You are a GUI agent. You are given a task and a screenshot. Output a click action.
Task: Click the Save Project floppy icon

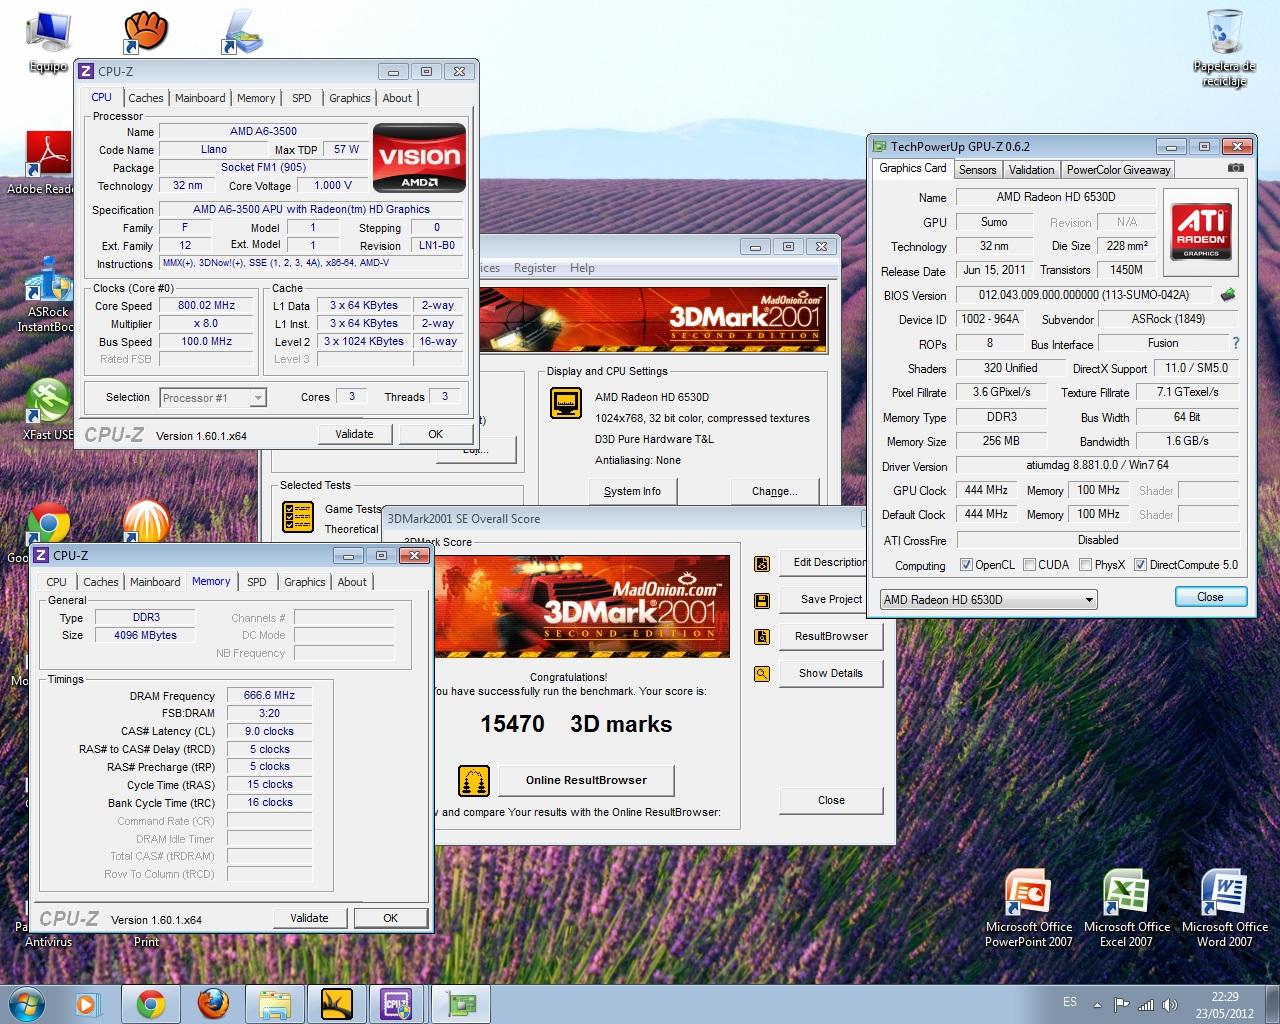(x=762, y=600)
